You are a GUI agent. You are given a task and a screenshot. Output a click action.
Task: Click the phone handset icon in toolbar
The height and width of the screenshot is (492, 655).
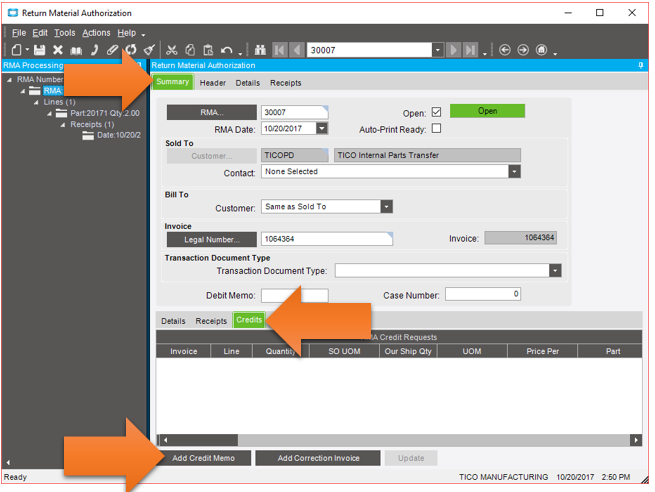click(x=95, y=50)
